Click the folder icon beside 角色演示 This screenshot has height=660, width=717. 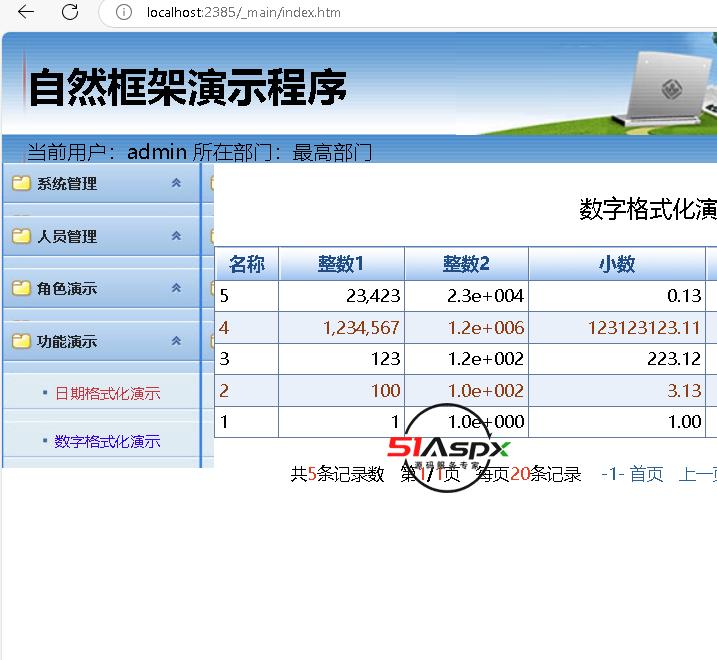[x=21, y=288]
